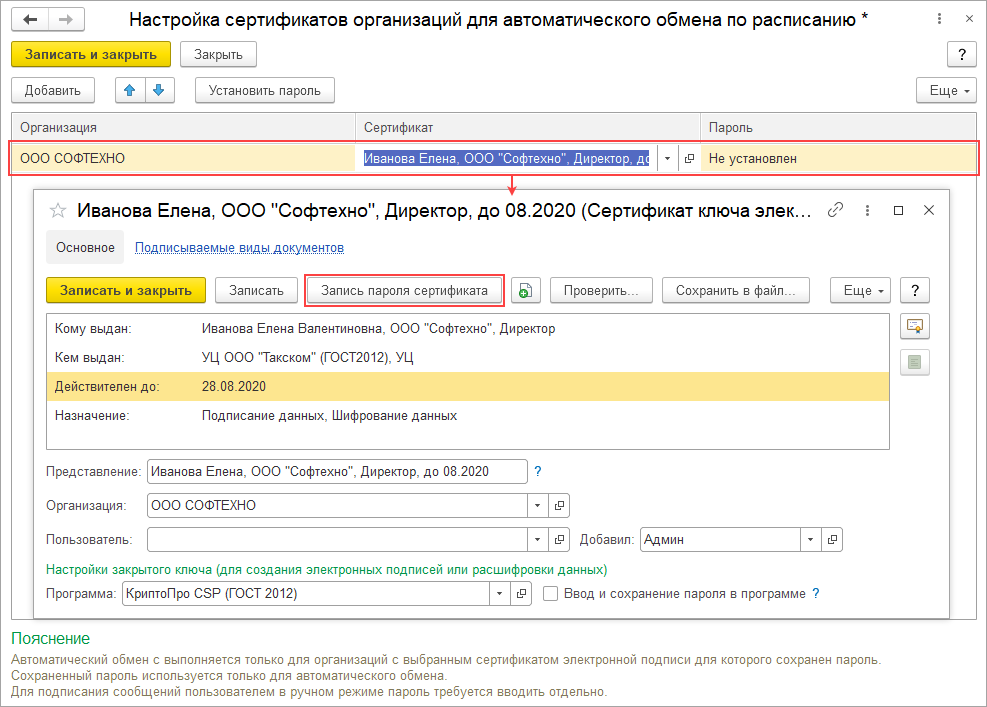Select the Действителен до 28.08.2020 row
Screen dimensions: 987x707
coord(468,387)
